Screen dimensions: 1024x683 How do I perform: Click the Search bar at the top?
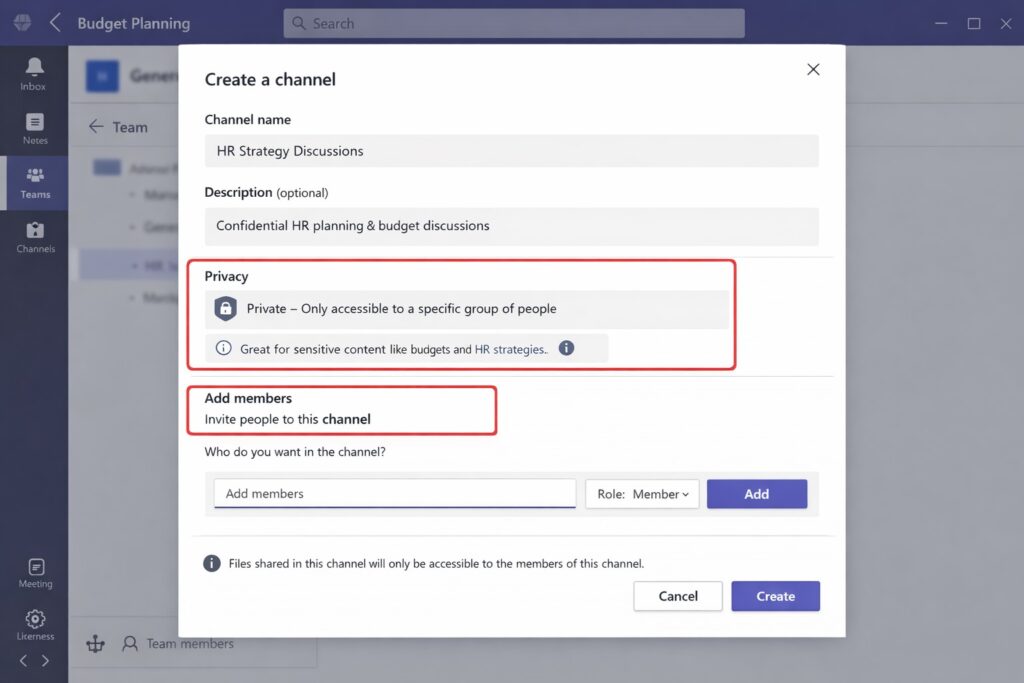pos(512,22)
